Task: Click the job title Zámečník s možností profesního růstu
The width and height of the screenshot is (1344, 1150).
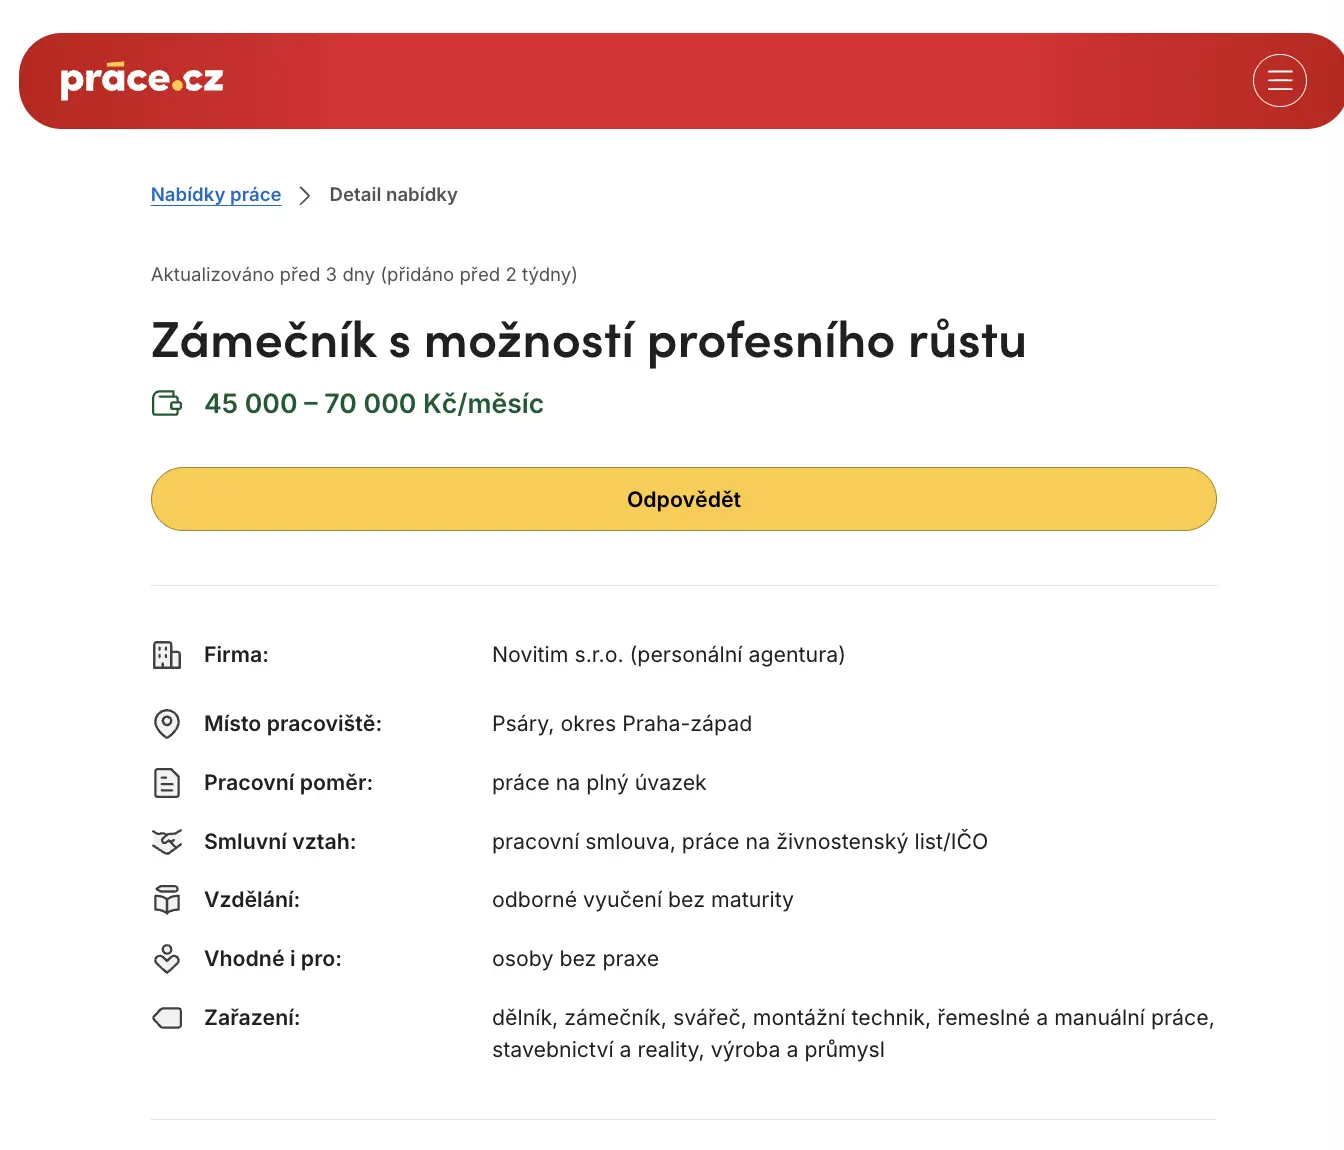Action: point(589,340)
